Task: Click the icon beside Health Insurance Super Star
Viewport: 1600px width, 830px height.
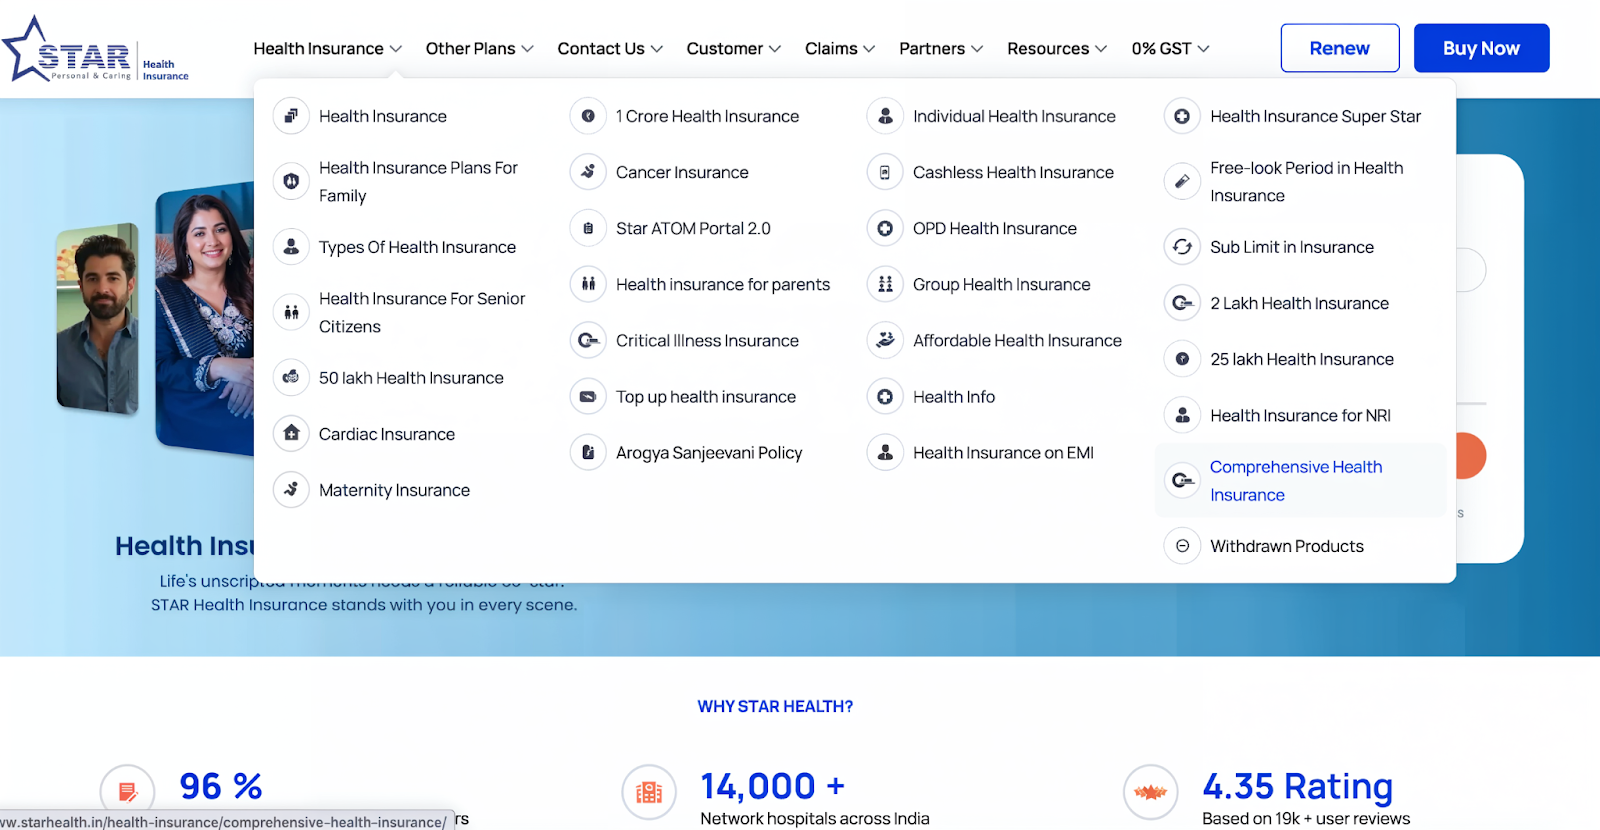Action: click(1182, 116)
